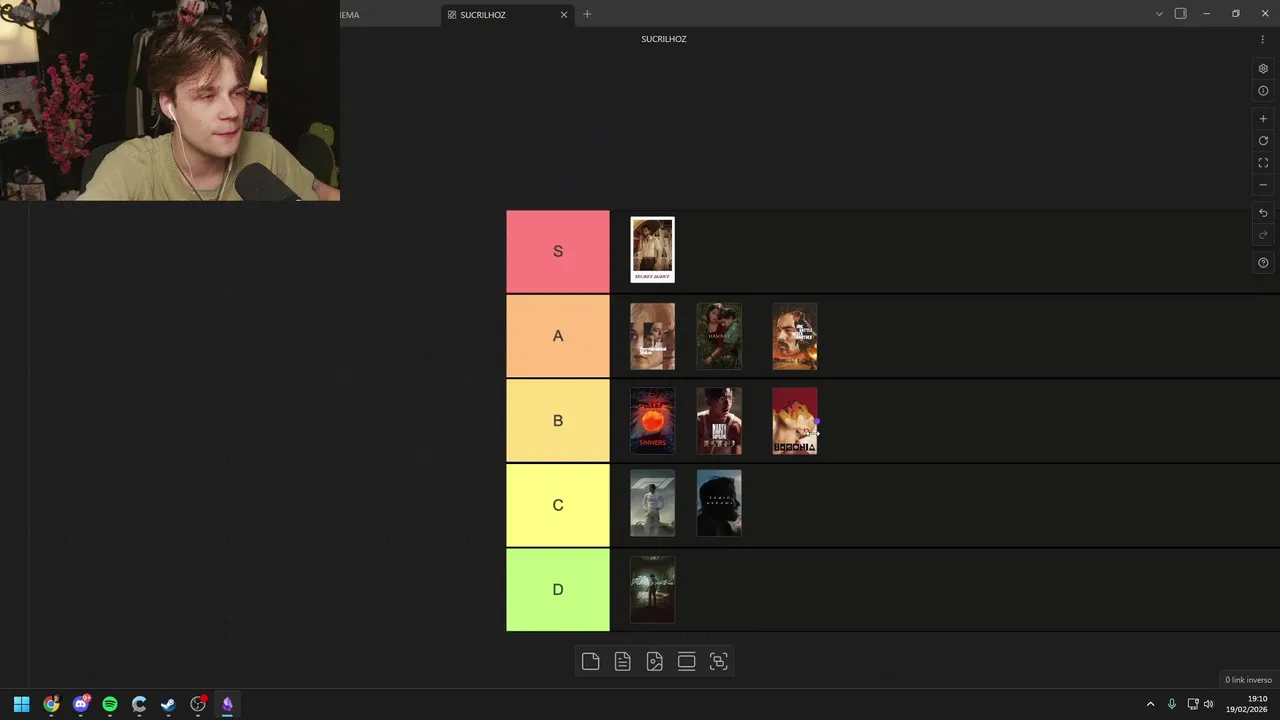The image size is (1280, 720).
Task: Click the create group icon
Action: (x=686, y=661)
